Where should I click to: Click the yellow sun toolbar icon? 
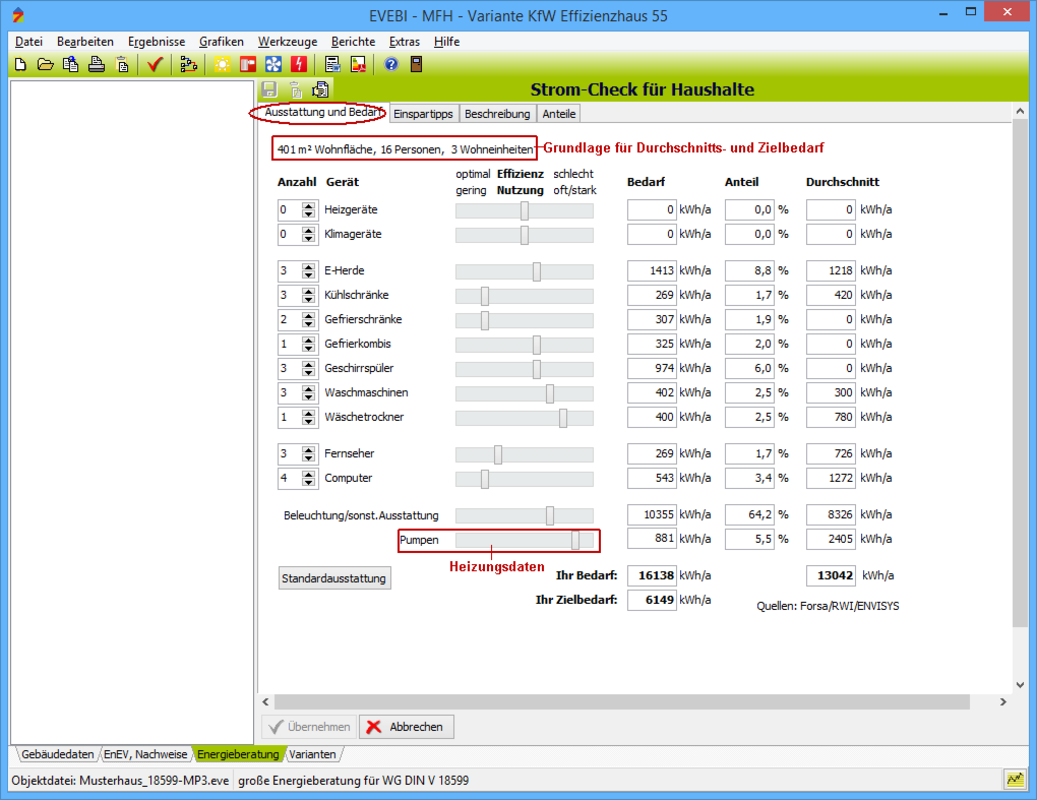pos(221,65)
